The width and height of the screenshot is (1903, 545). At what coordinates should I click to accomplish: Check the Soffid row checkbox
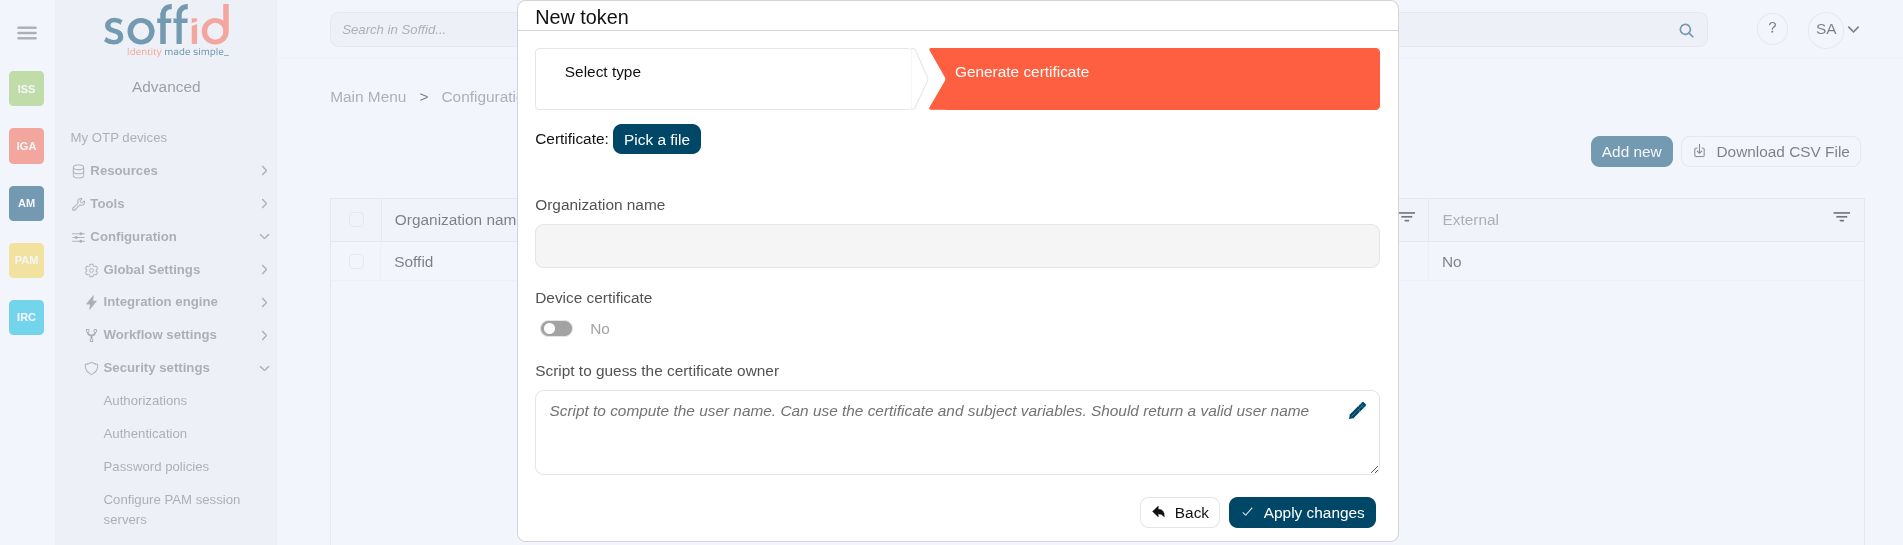point(356,261)
